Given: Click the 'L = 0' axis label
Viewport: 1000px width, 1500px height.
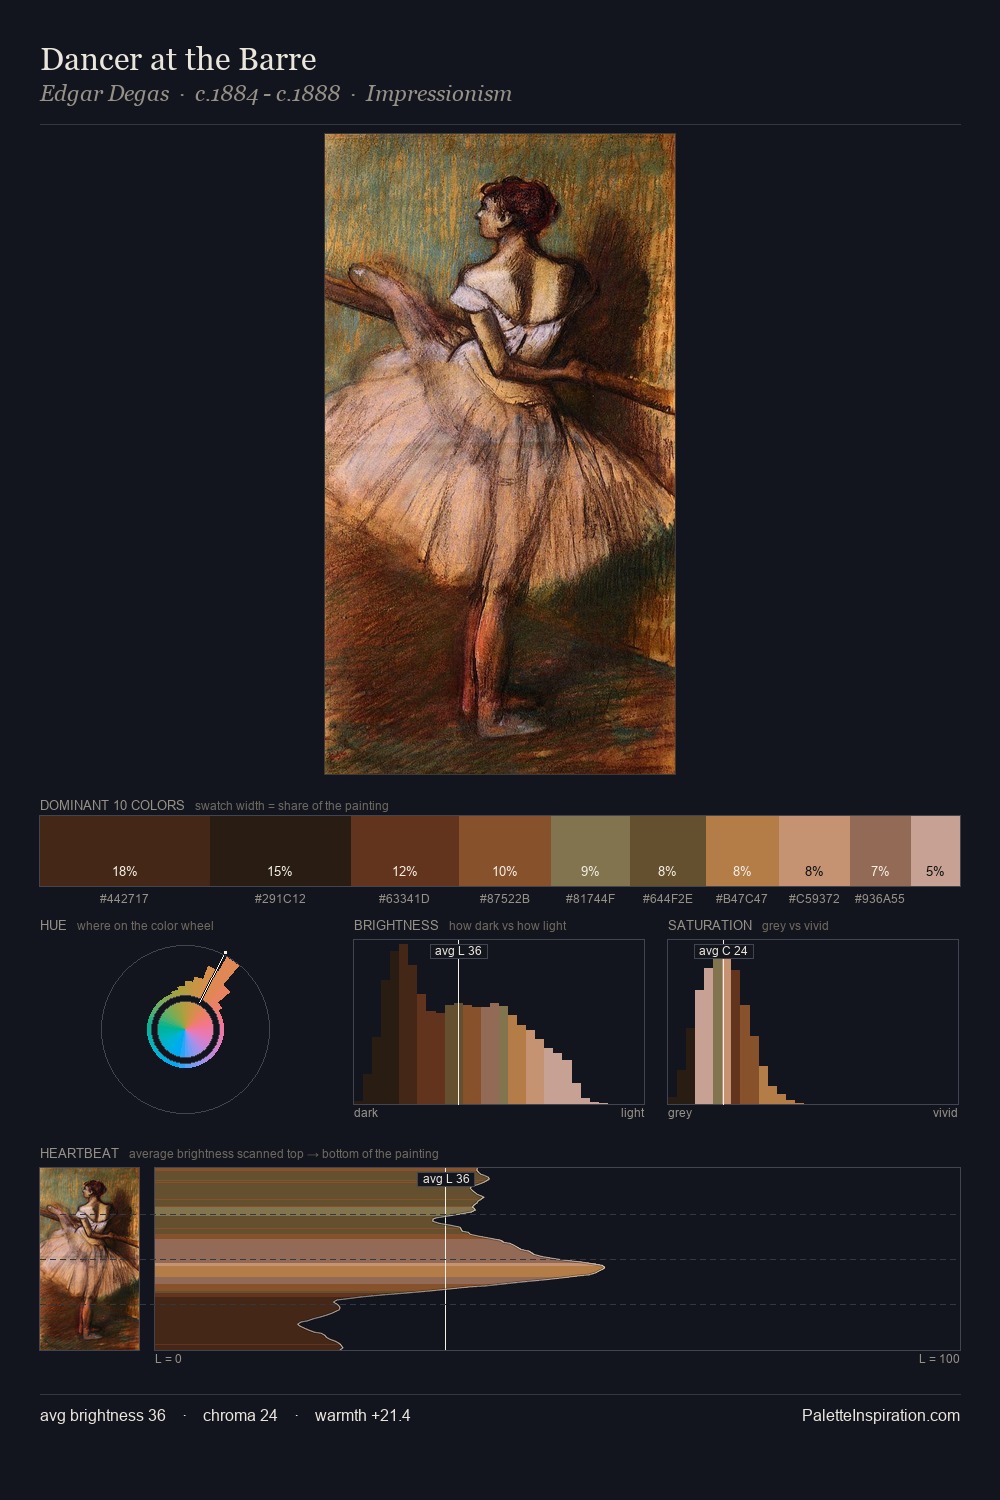Looking at the screenshot, I should [x=168, y=1359].
